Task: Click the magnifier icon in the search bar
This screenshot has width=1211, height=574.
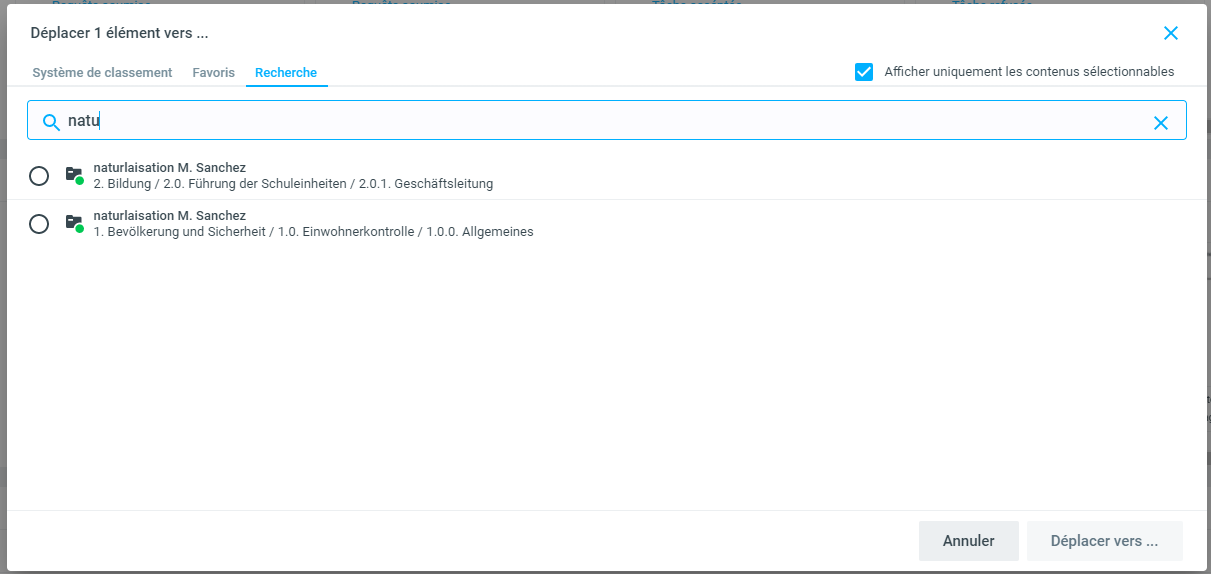Action: coord(51,123)
